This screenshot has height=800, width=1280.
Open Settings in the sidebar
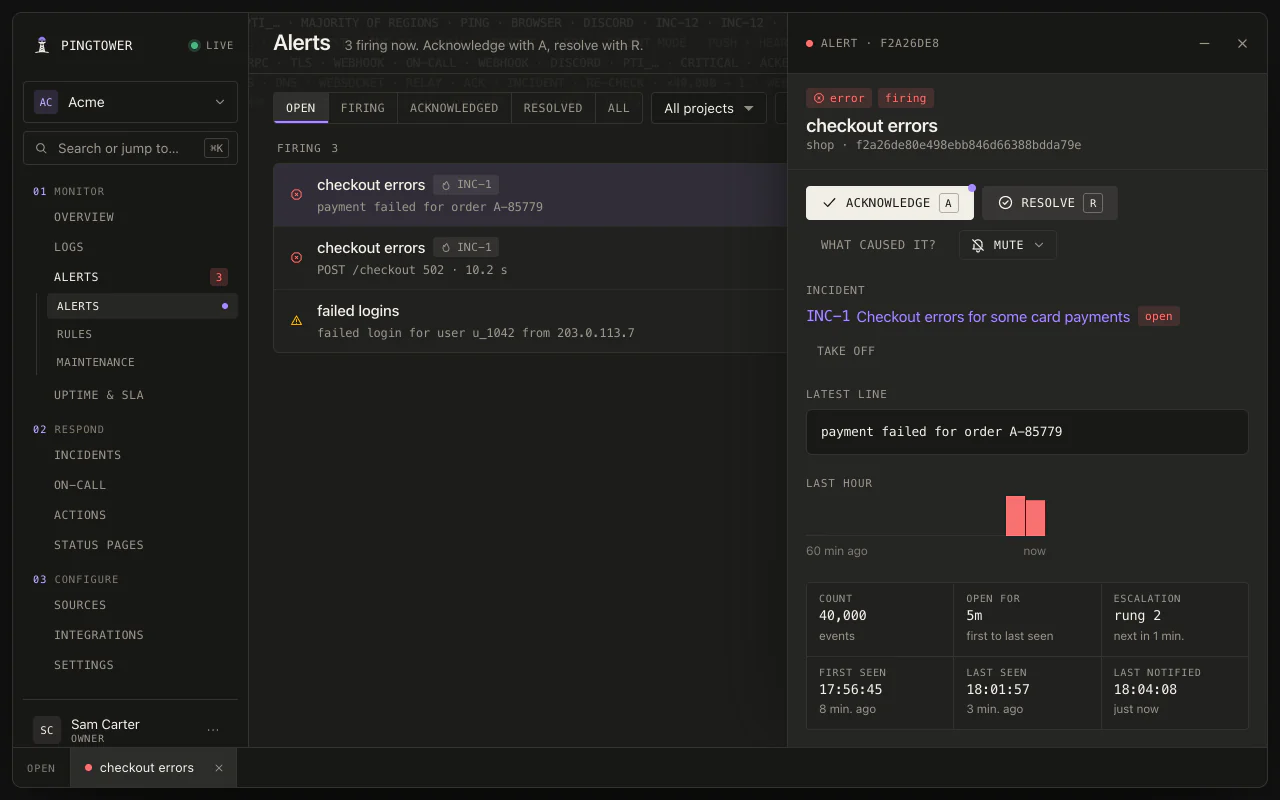click(x=84, y=665)
